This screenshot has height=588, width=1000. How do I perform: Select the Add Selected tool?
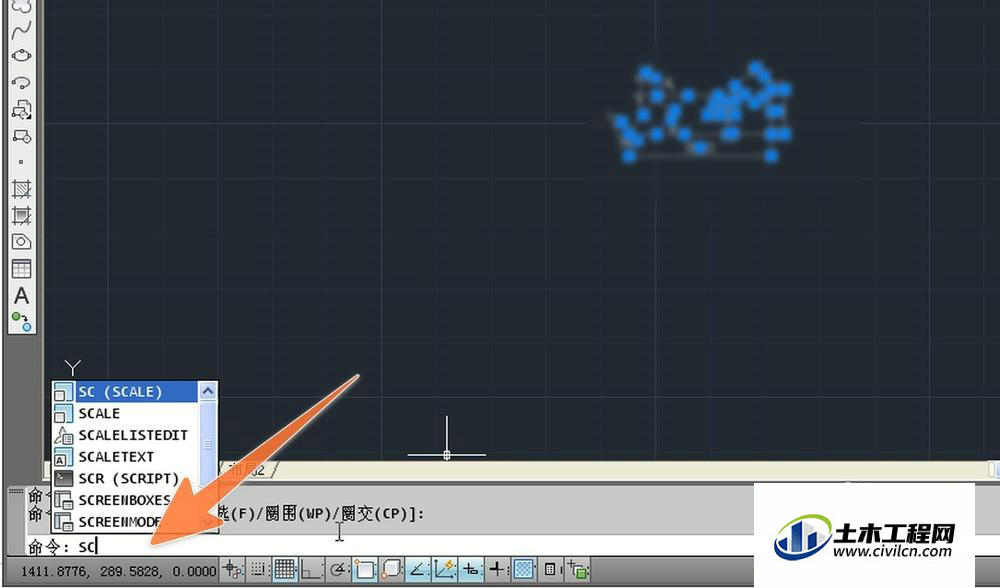click(x=22, y=321)
